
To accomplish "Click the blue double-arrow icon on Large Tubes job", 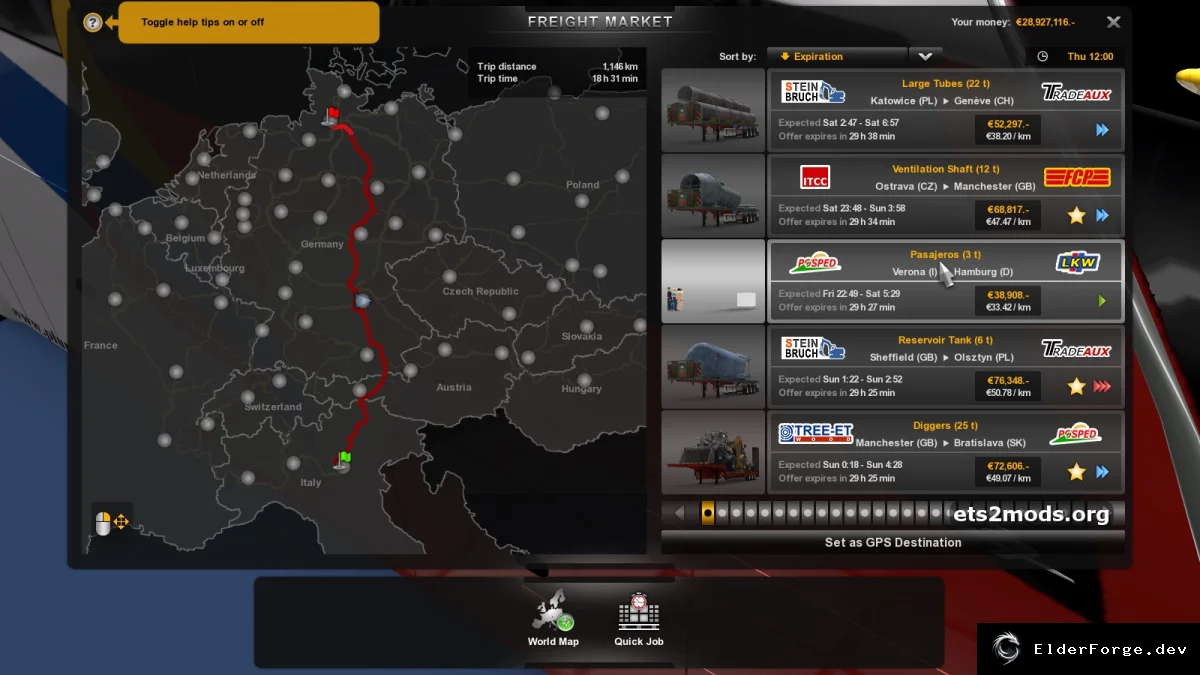I will 1102,130.
